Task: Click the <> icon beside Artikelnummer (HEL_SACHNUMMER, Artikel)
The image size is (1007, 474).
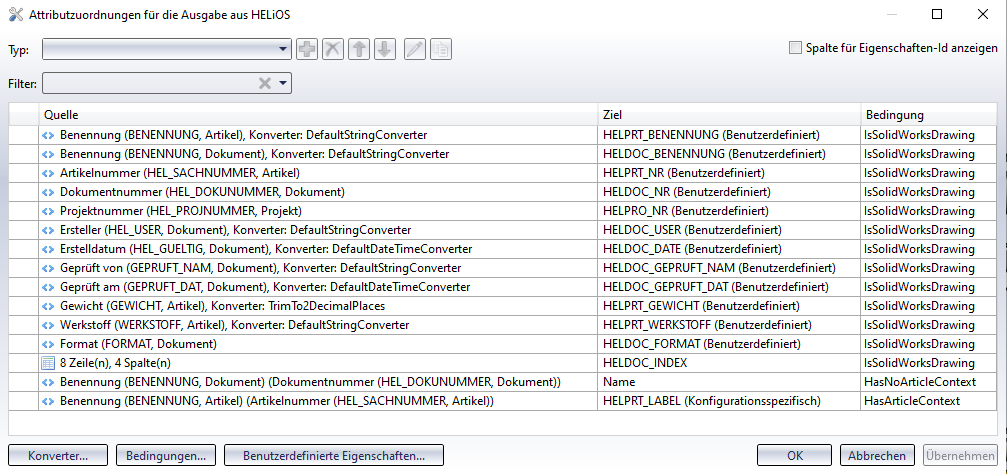Action: tap(48, 173)
